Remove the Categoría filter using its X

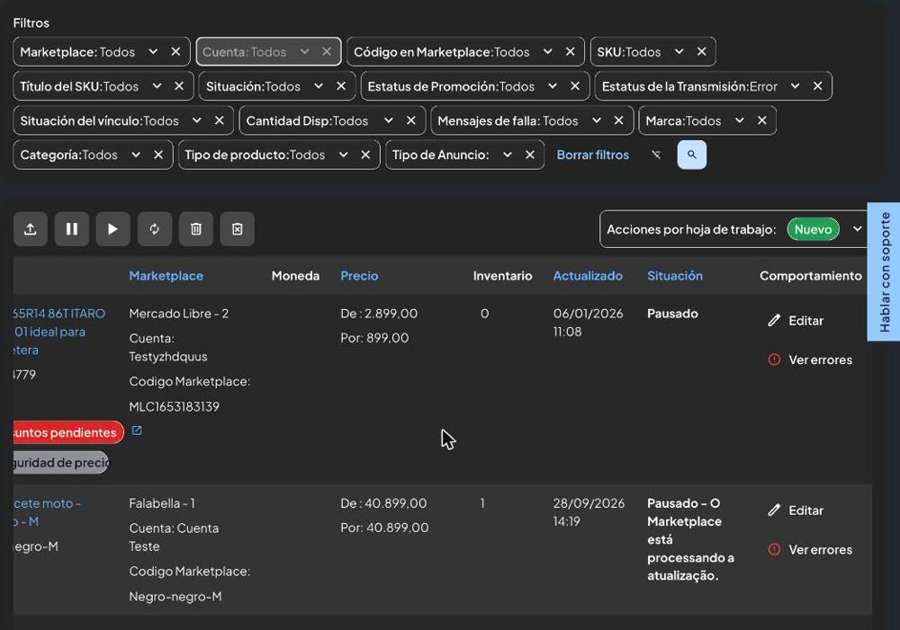tap(158, 155)
